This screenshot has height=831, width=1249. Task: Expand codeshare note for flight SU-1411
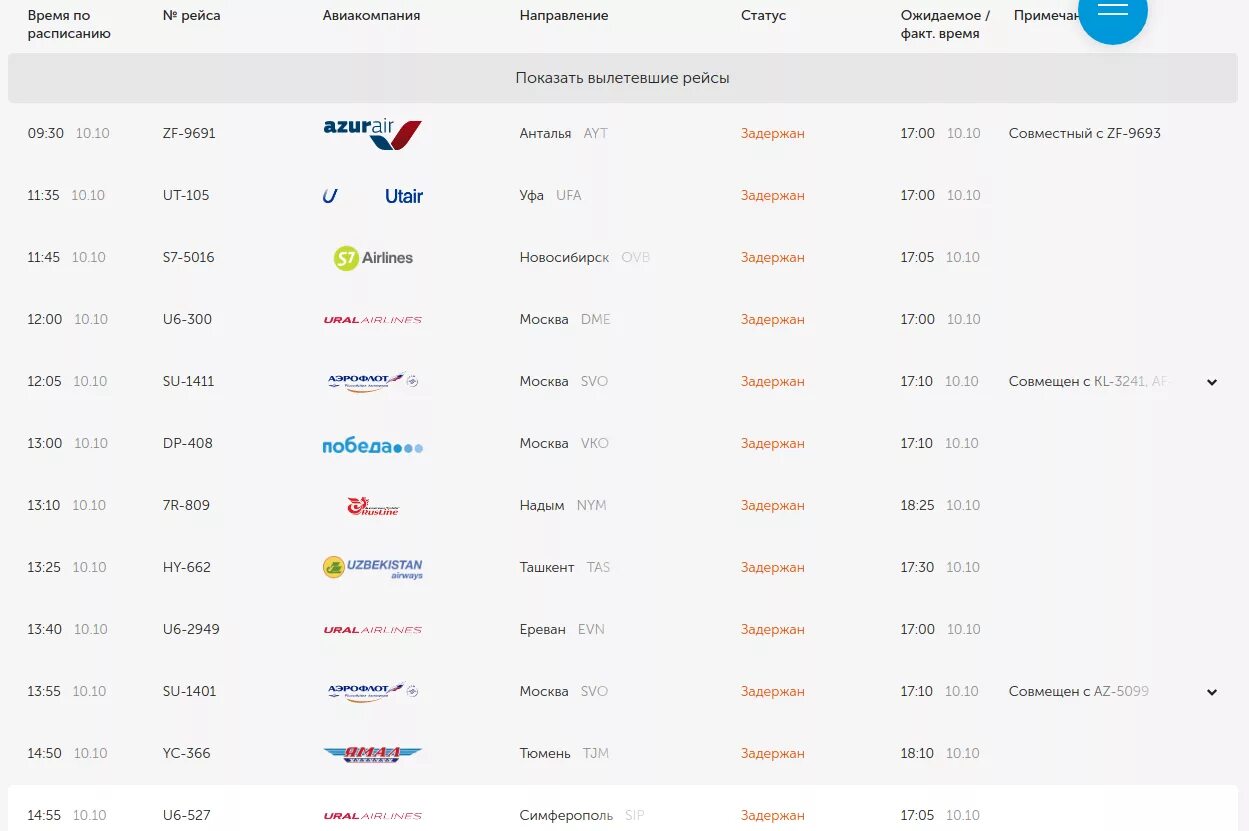coord(1212,382)
